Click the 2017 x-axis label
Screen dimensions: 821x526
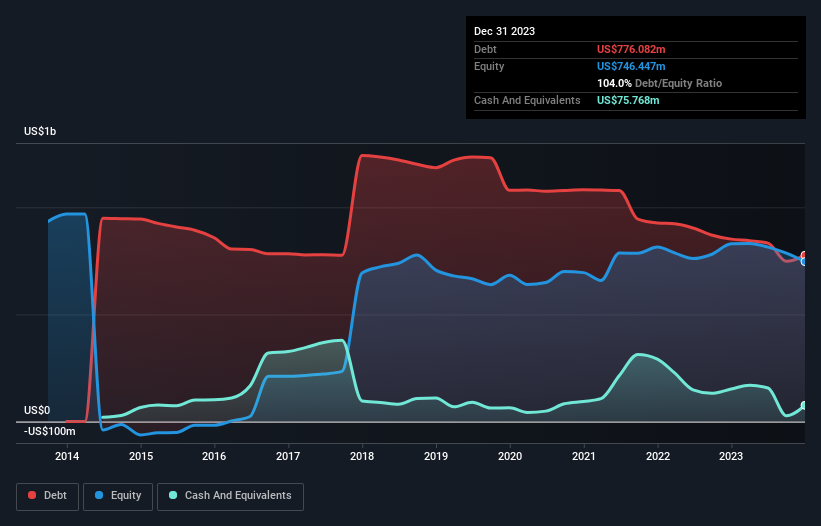click(288, 456)
